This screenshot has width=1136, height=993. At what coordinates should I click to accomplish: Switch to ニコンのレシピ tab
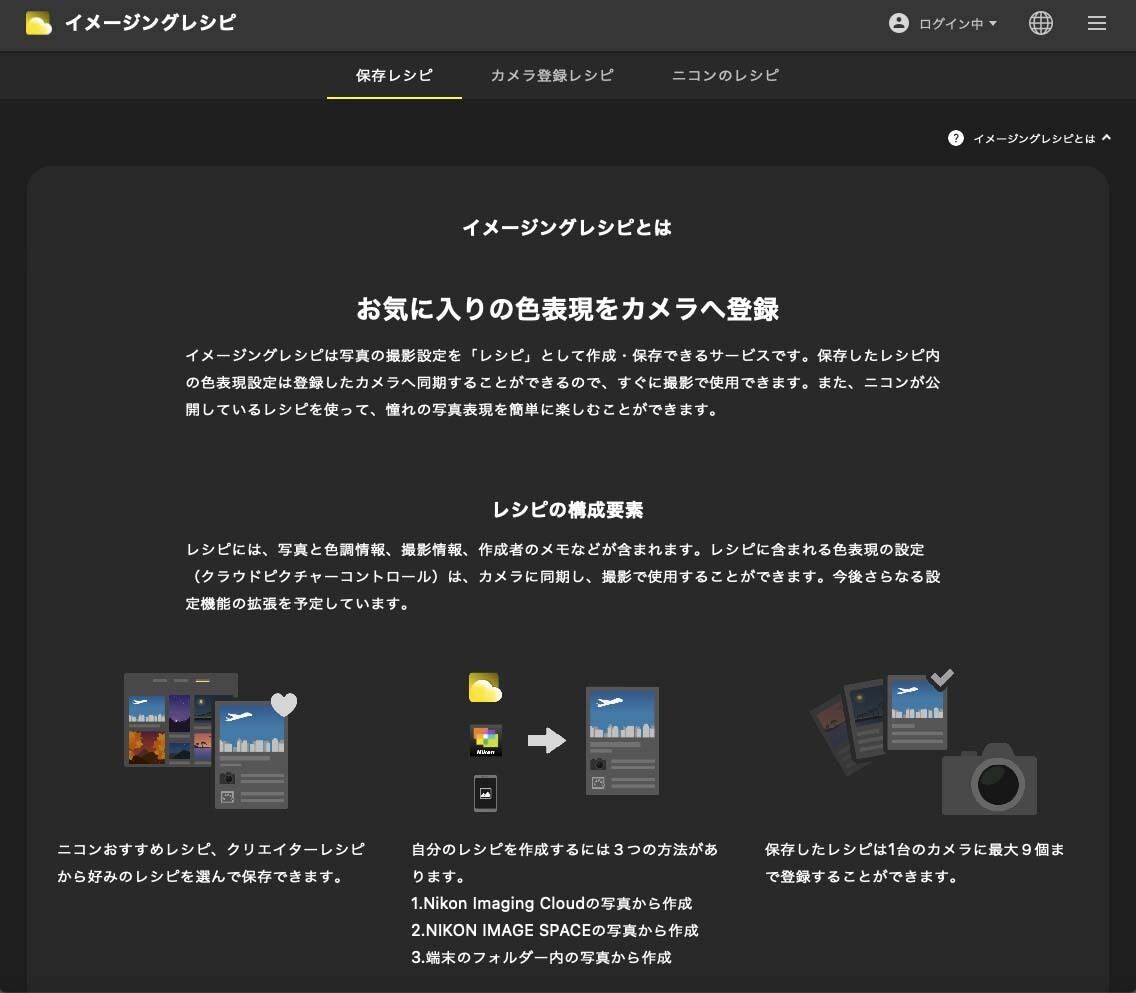pos(724,75)
